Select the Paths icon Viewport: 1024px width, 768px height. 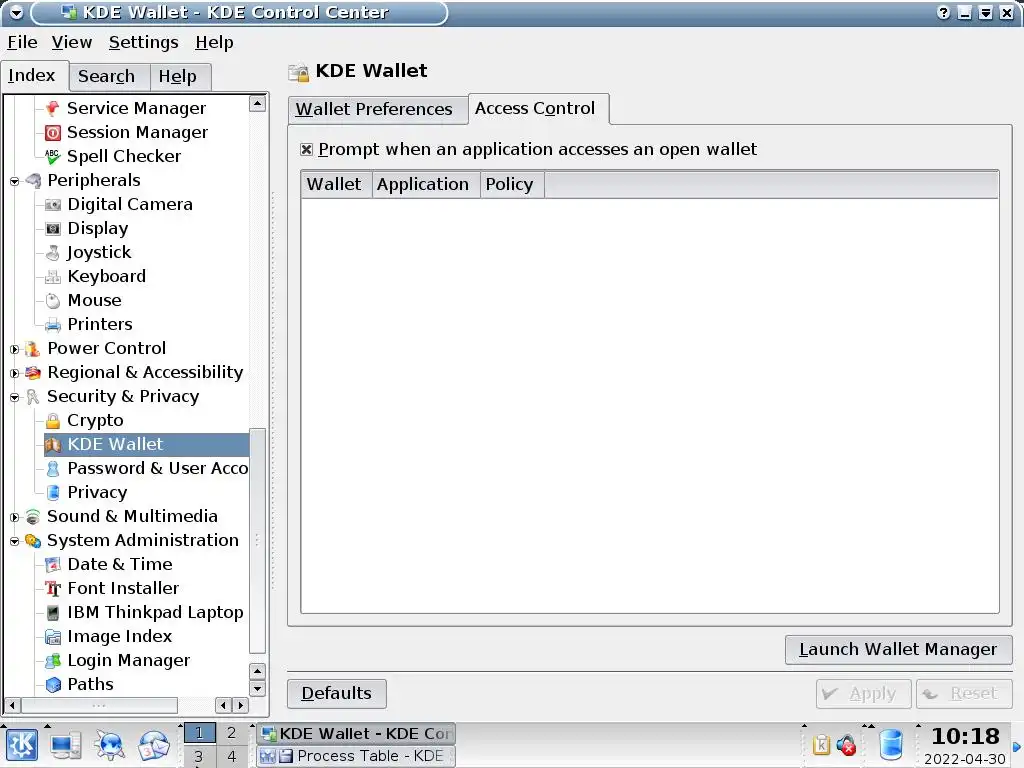pos(53,685)
